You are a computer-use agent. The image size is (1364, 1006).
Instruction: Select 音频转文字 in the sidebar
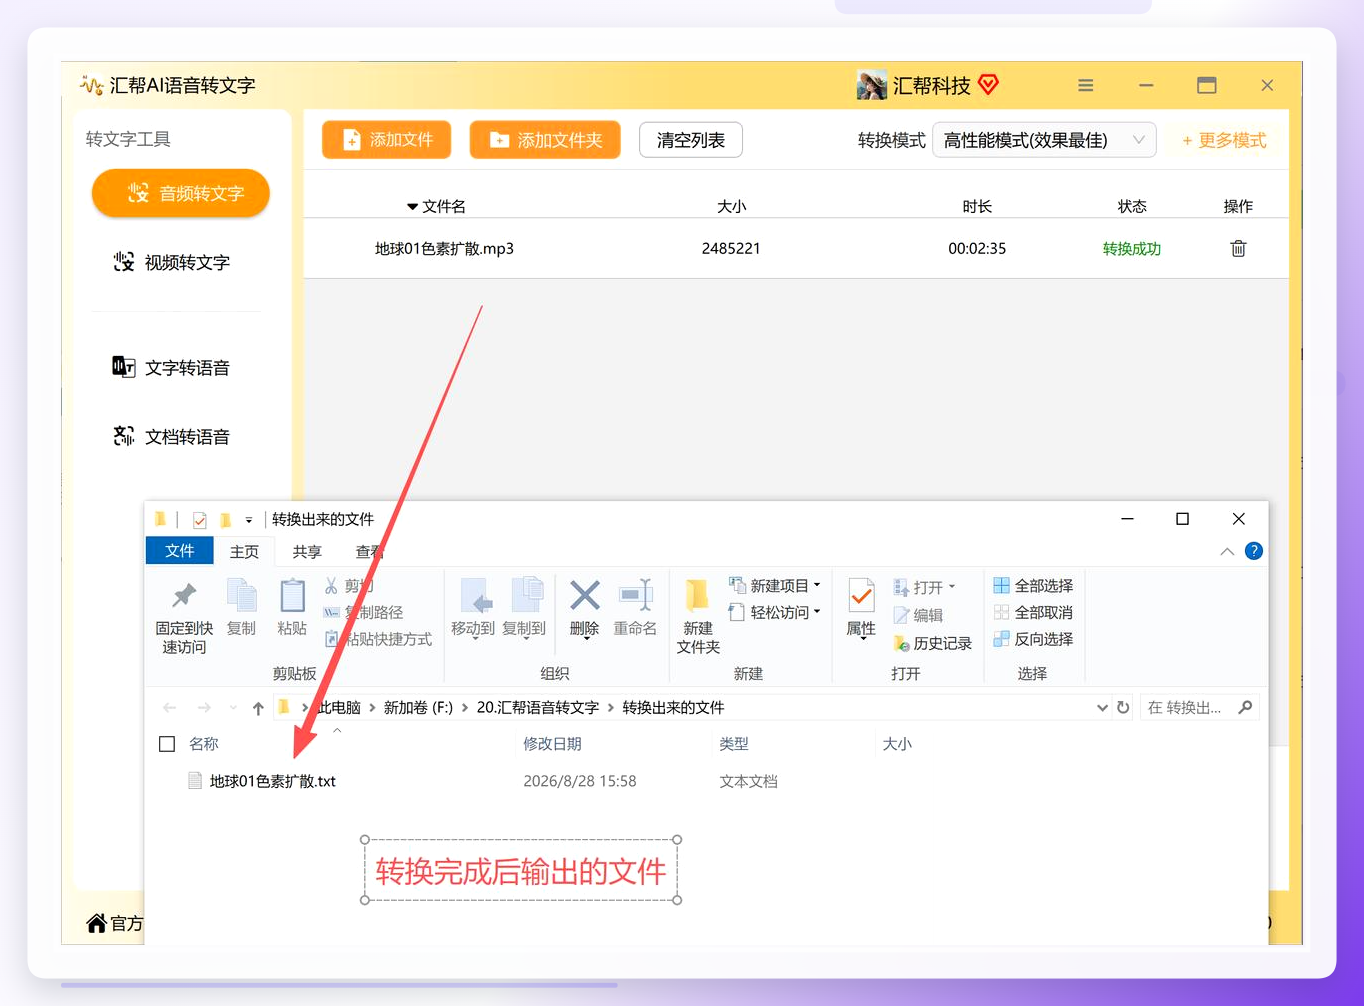click(181, 193)
